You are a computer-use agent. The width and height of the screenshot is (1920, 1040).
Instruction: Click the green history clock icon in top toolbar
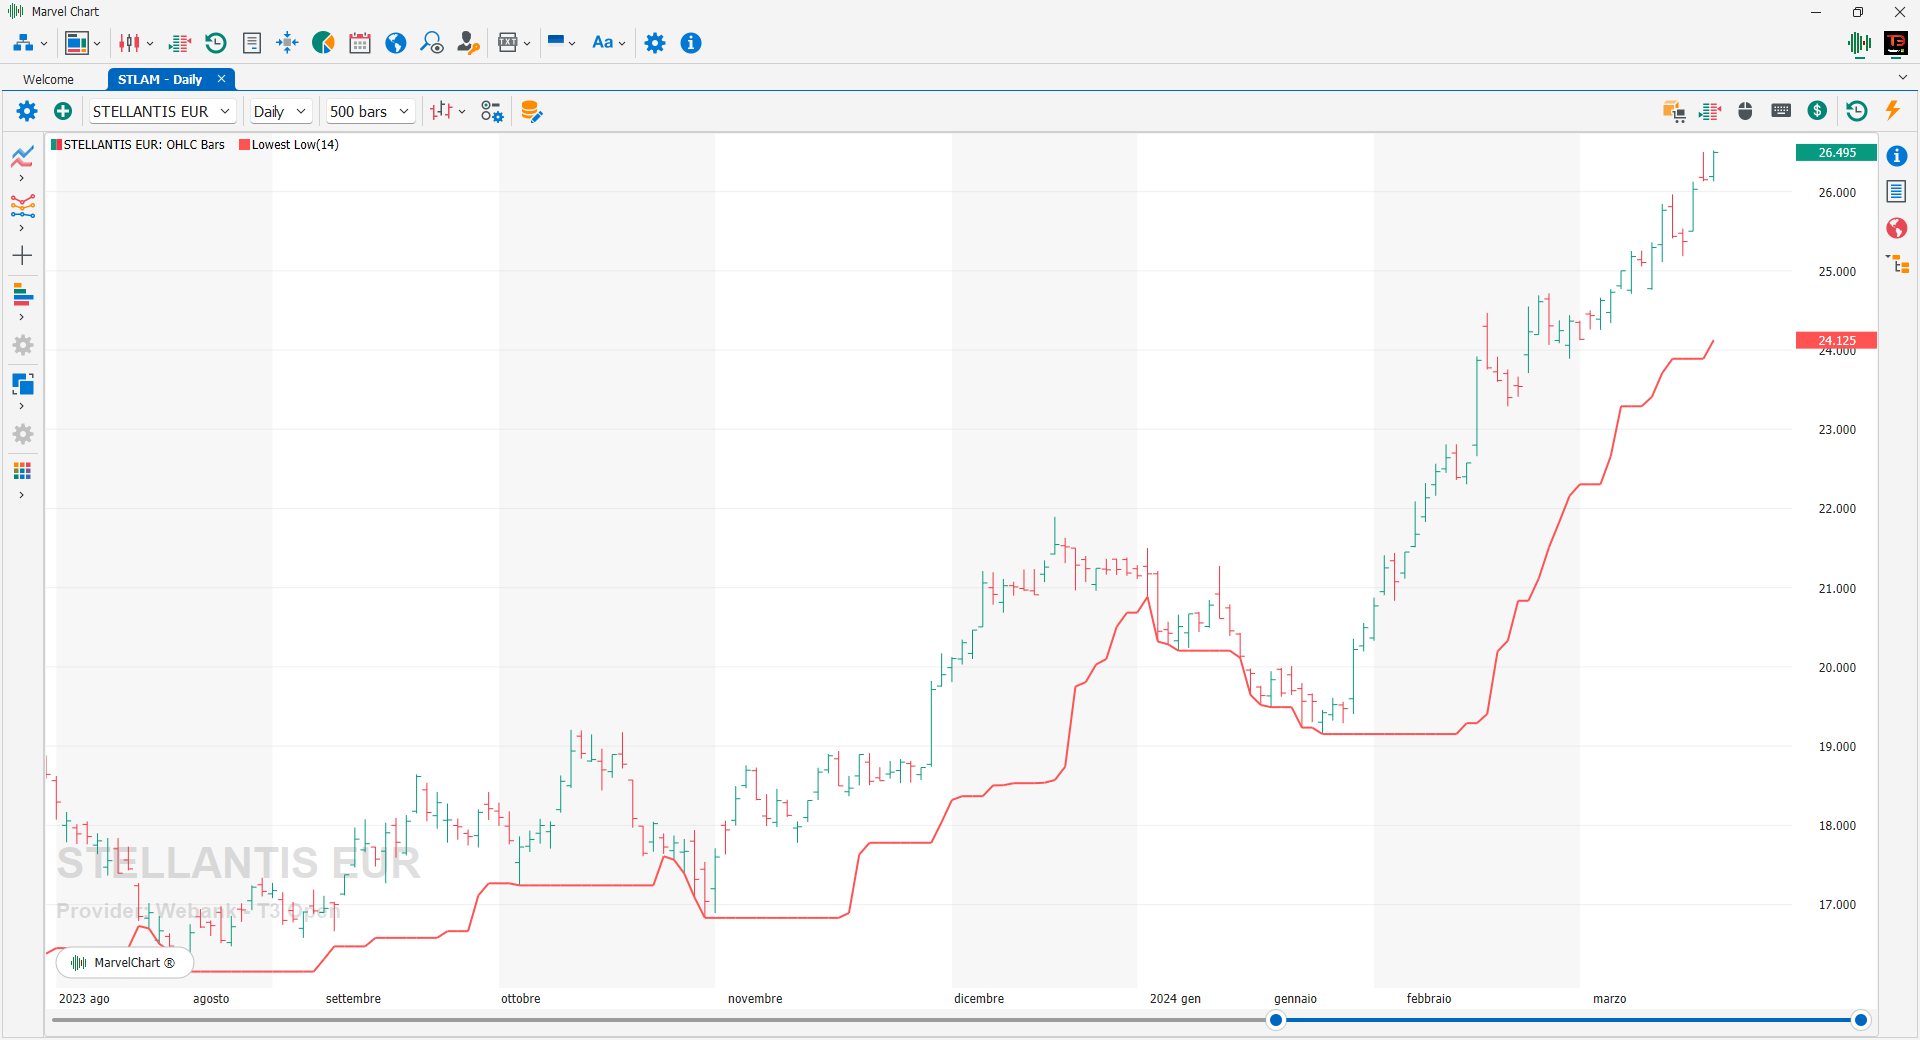[216, 43]
